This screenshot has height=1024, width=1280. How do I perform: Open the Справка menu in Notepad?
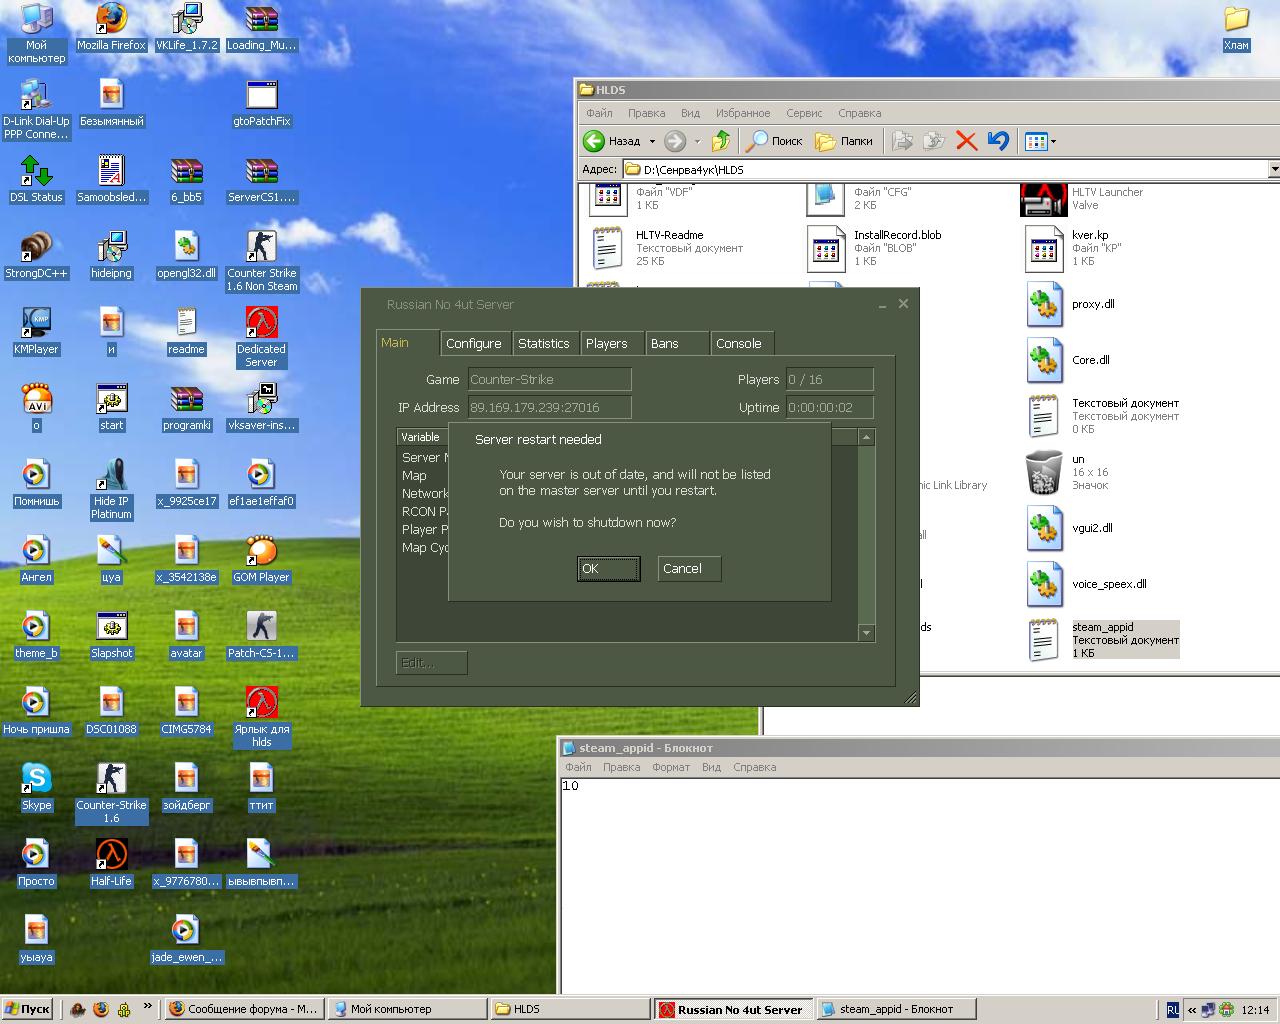(x=754, y=767)
